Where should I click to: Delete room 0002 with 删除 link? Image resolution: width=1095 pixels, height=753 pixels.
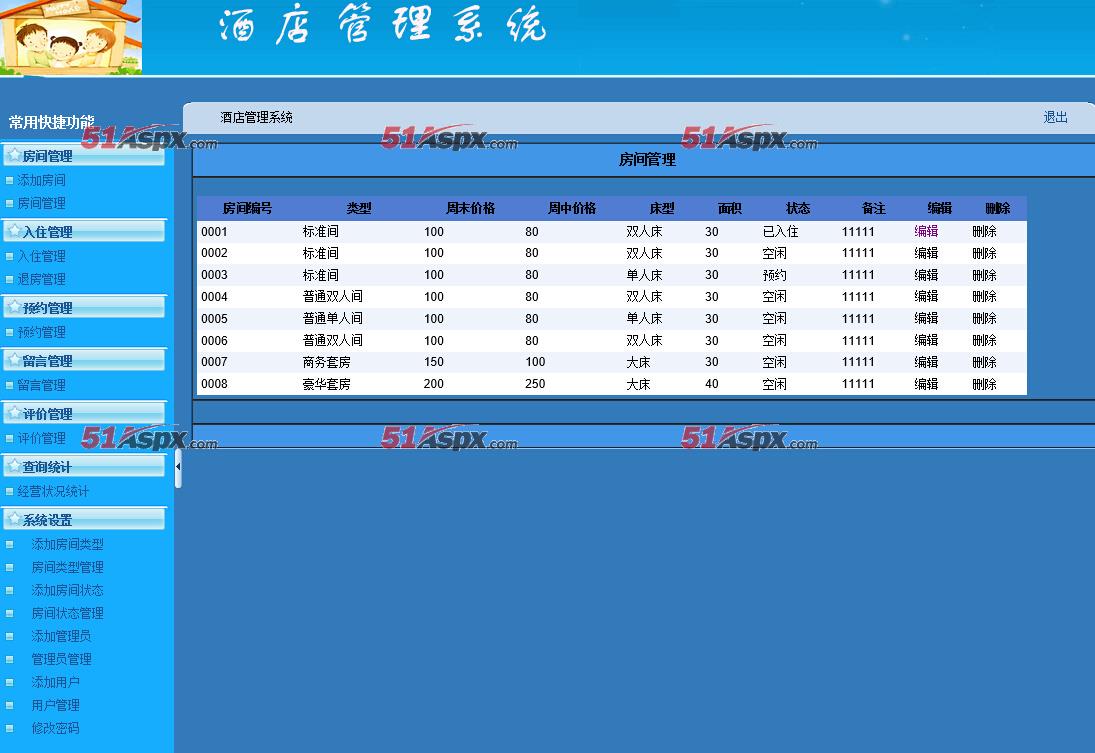(x=984, y=253)
